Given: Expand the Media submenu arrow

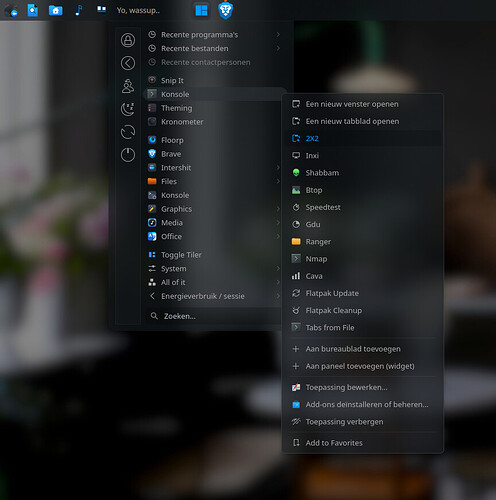Looking at the screenshot, I should click(278, 222).
